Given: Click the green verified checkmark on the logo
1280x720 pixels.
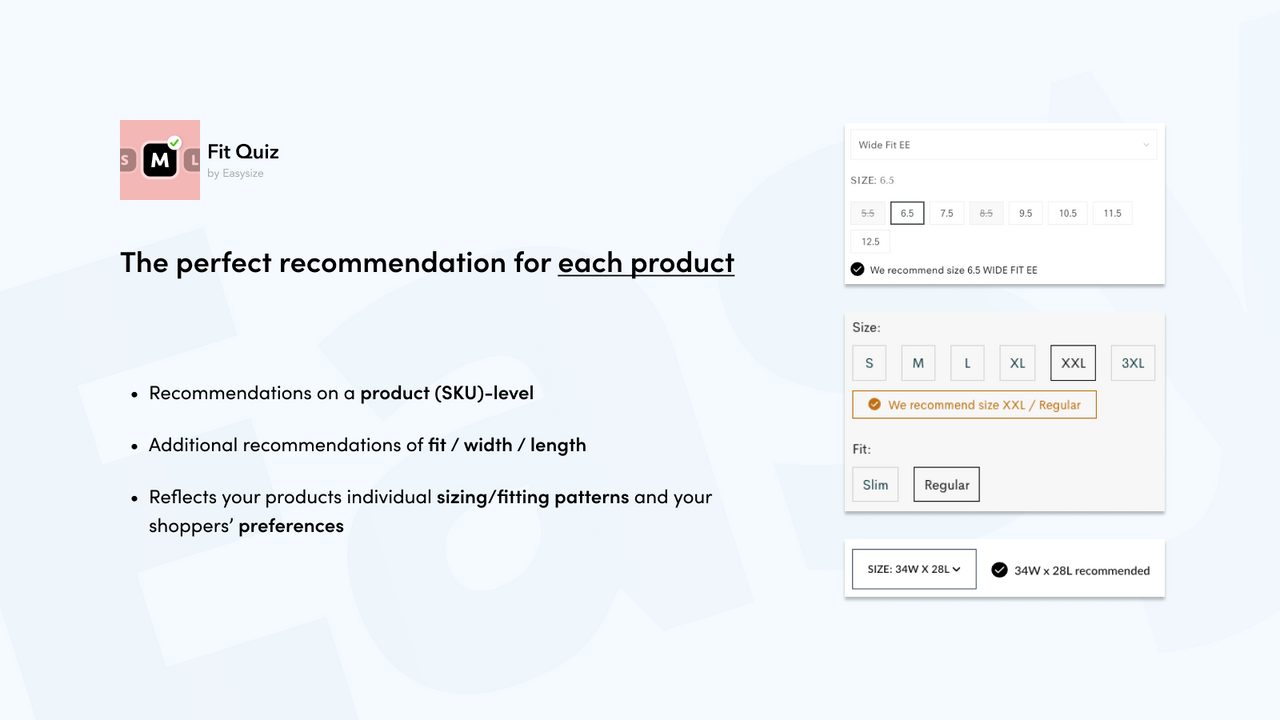Looking at the screenshot, I should (x=173, y=141).
